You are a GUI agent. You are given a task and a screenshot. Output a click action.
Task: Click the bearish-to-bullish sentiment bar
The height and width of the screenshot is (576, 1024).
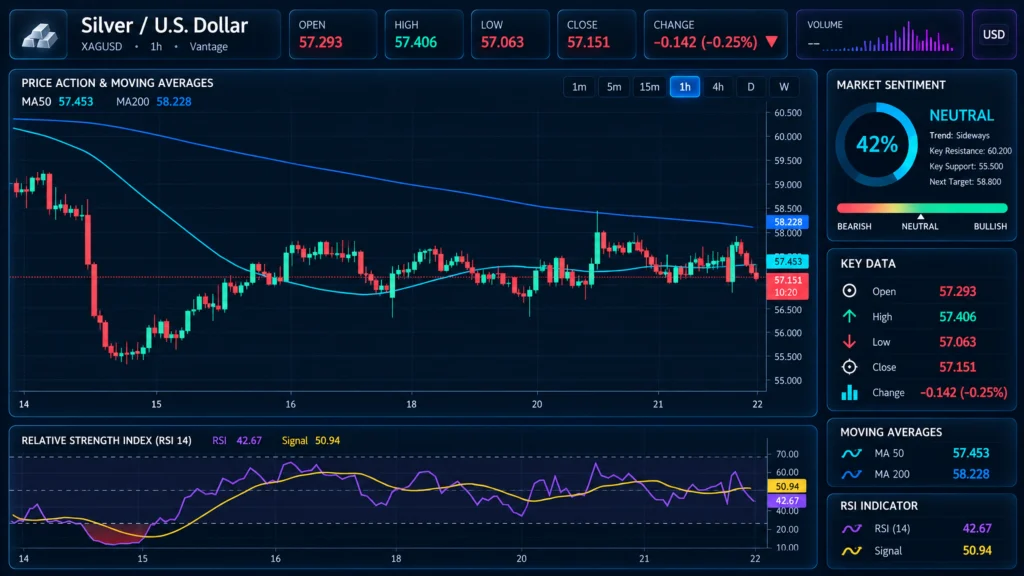(922, 208)
